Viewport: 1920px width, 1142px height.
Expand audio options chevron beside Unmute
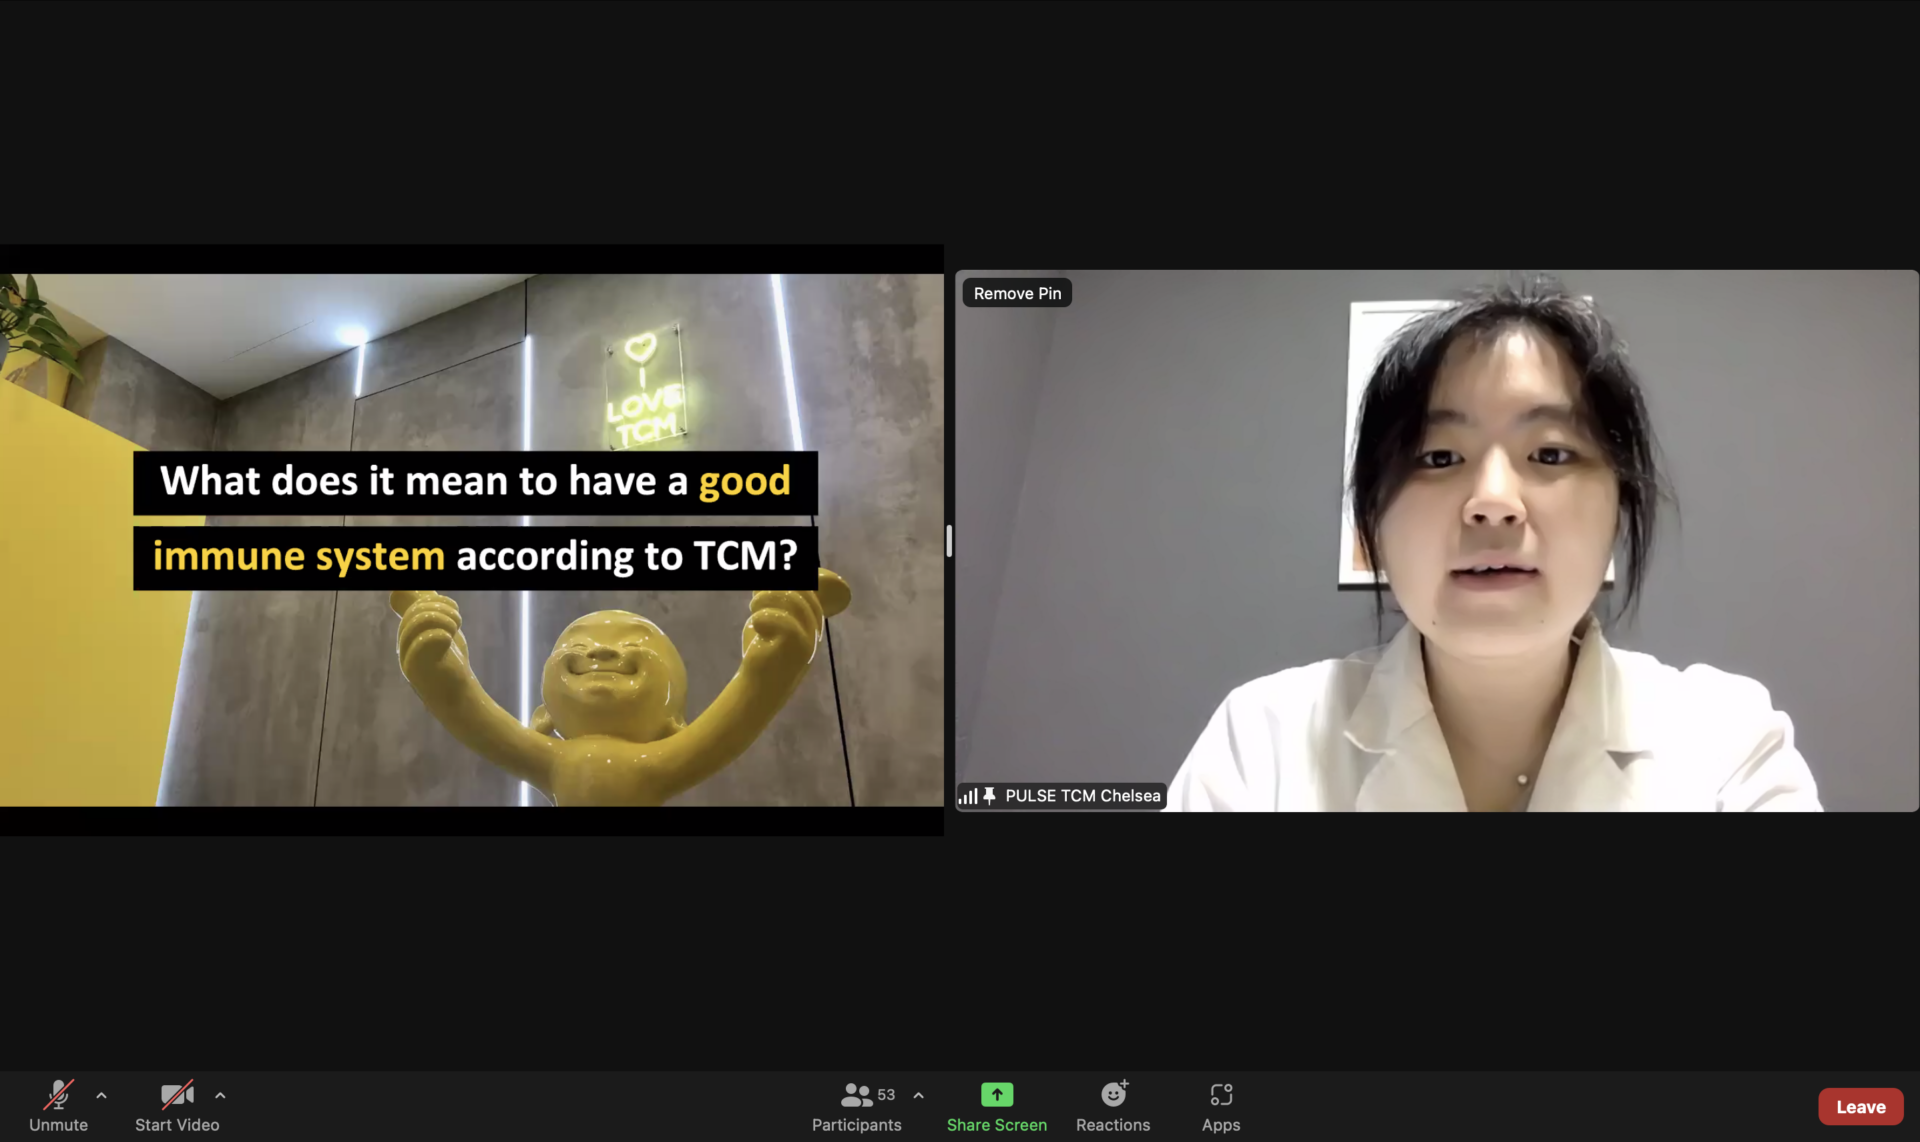click(x=101, y=1096)
